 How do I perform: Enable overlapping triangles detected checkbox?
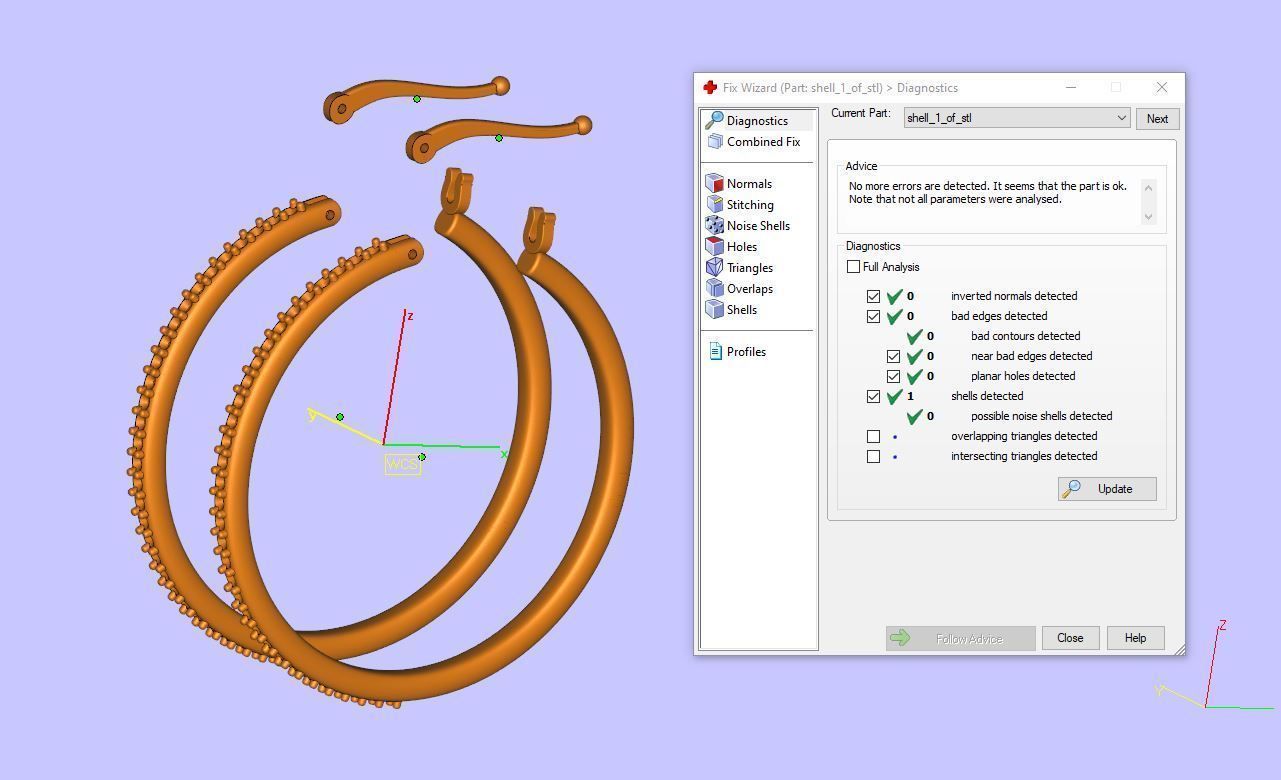coord(873,436)
